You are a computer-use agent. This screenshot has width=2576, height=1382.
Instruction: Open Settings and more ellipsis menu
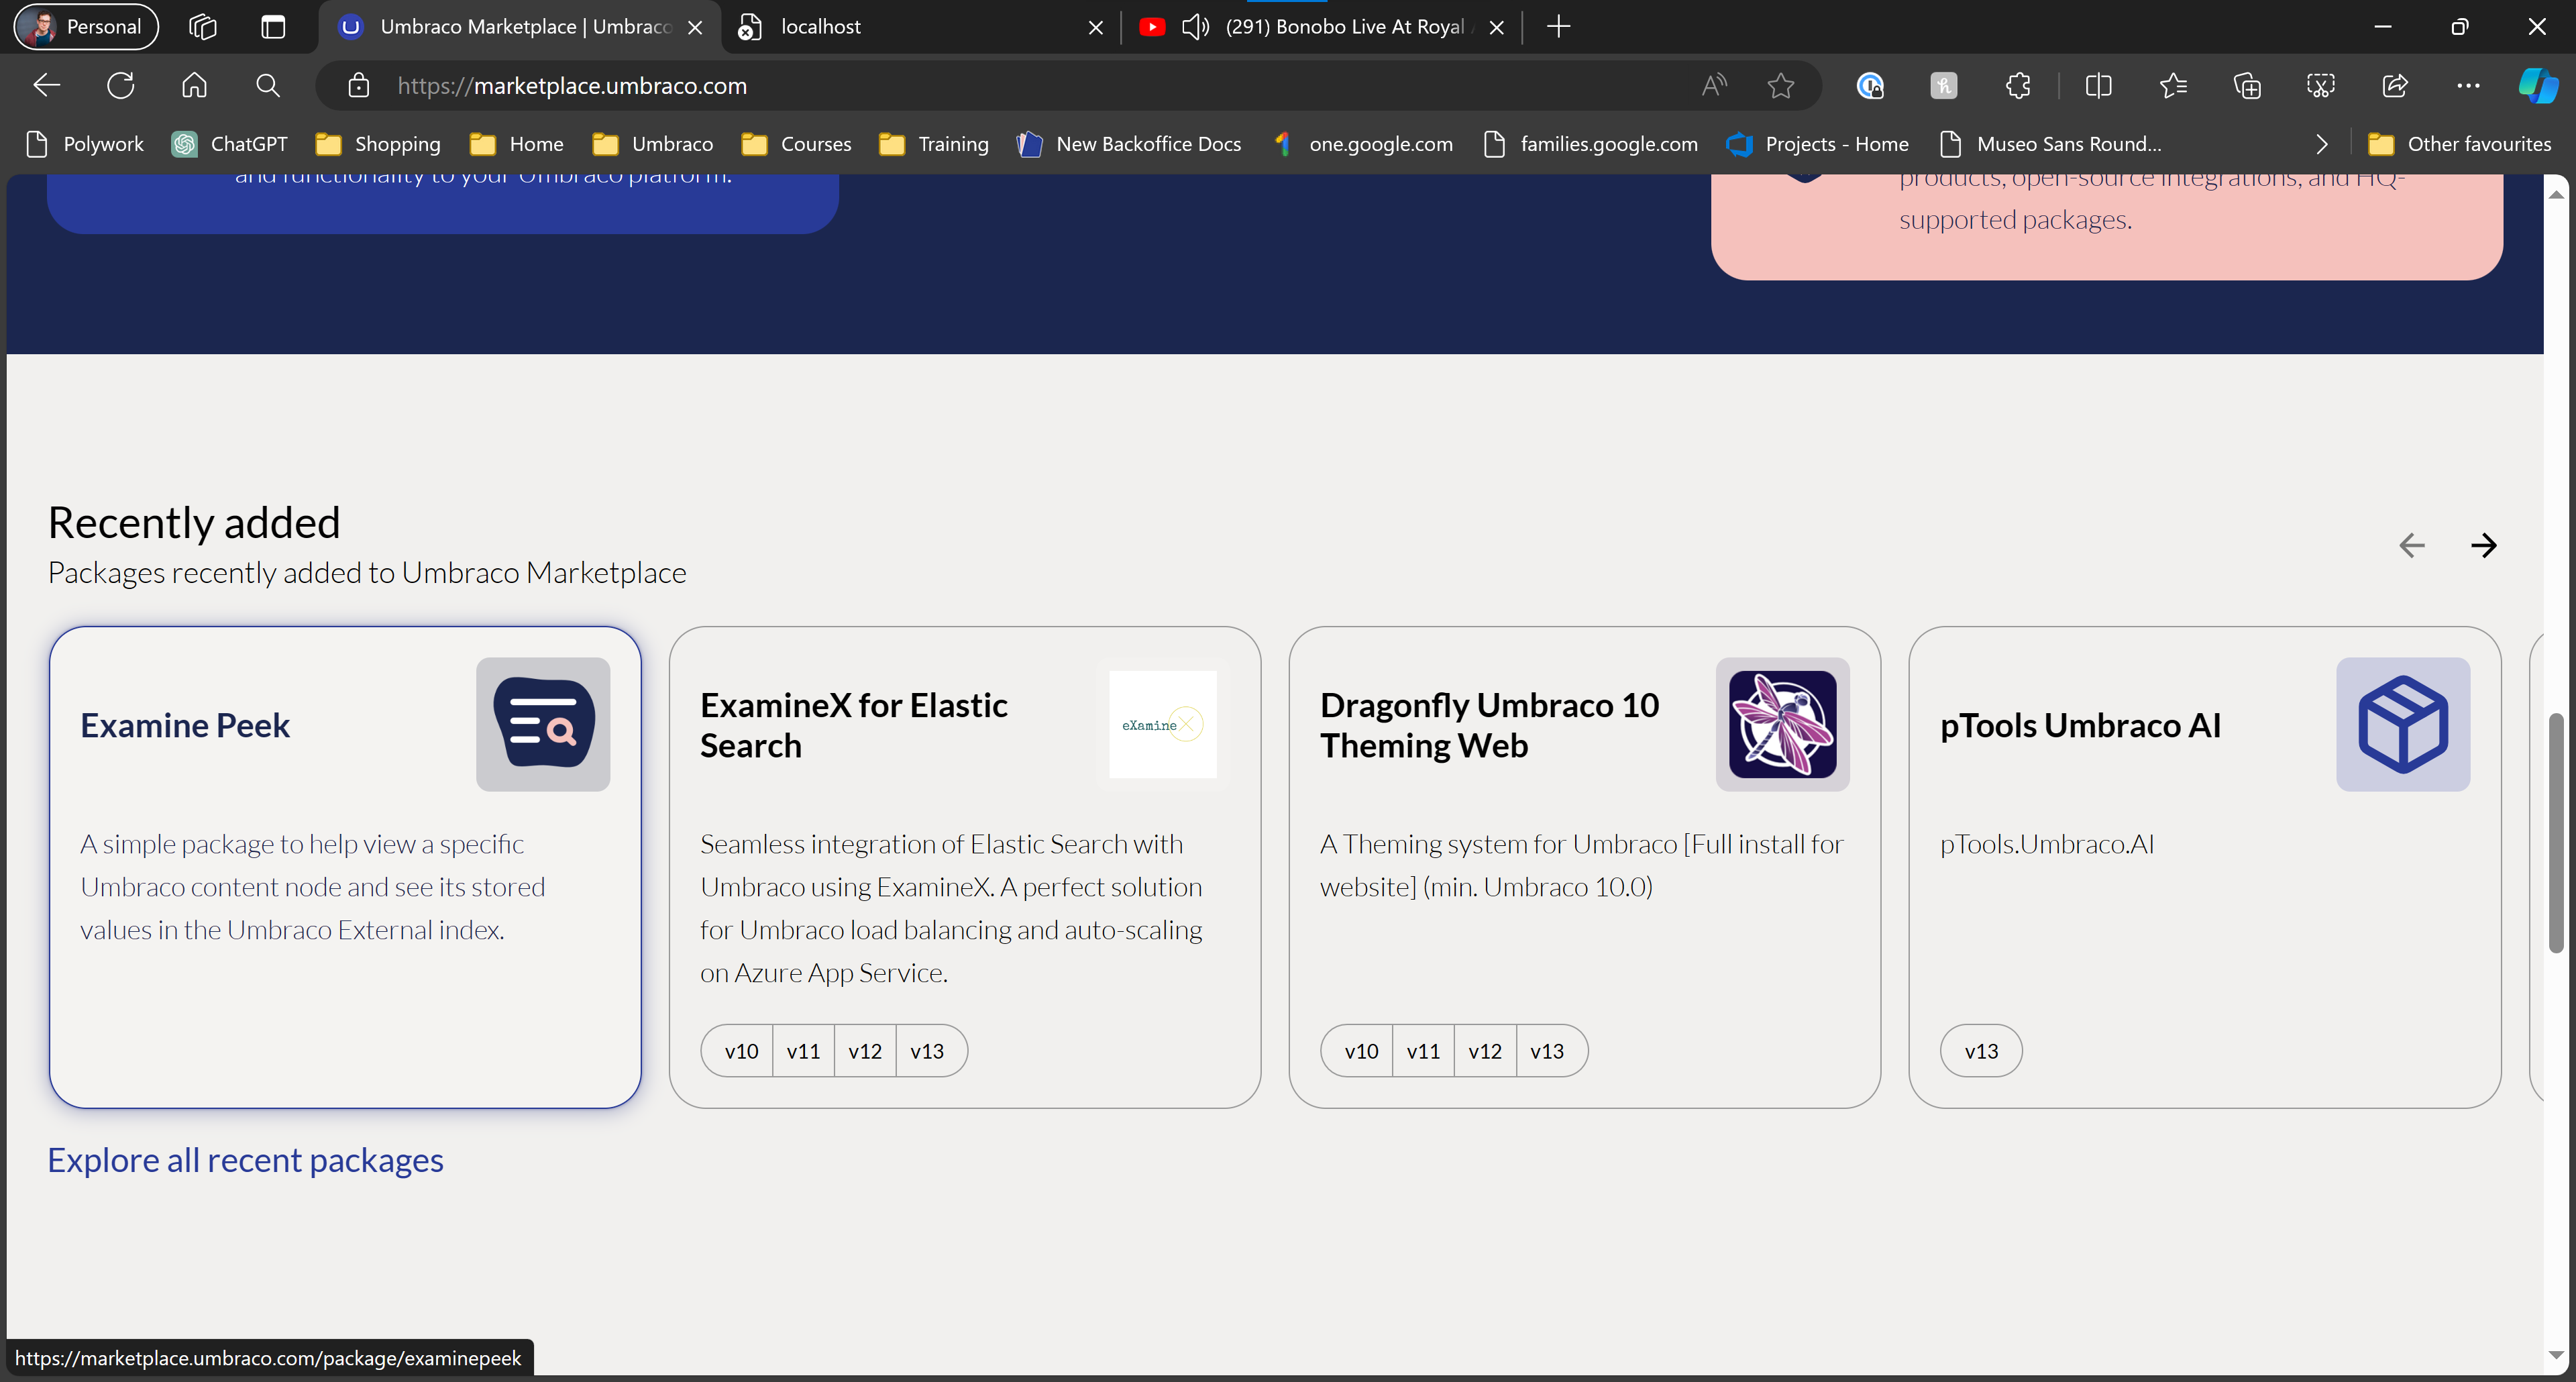tap(2468, 86)
